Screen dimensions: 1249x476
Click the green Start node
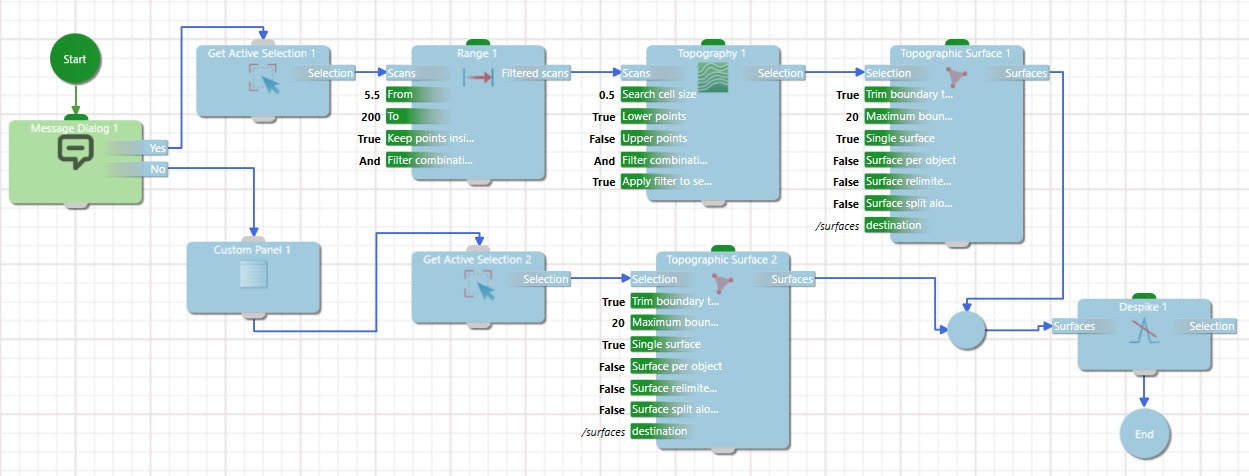pos(75,59)
